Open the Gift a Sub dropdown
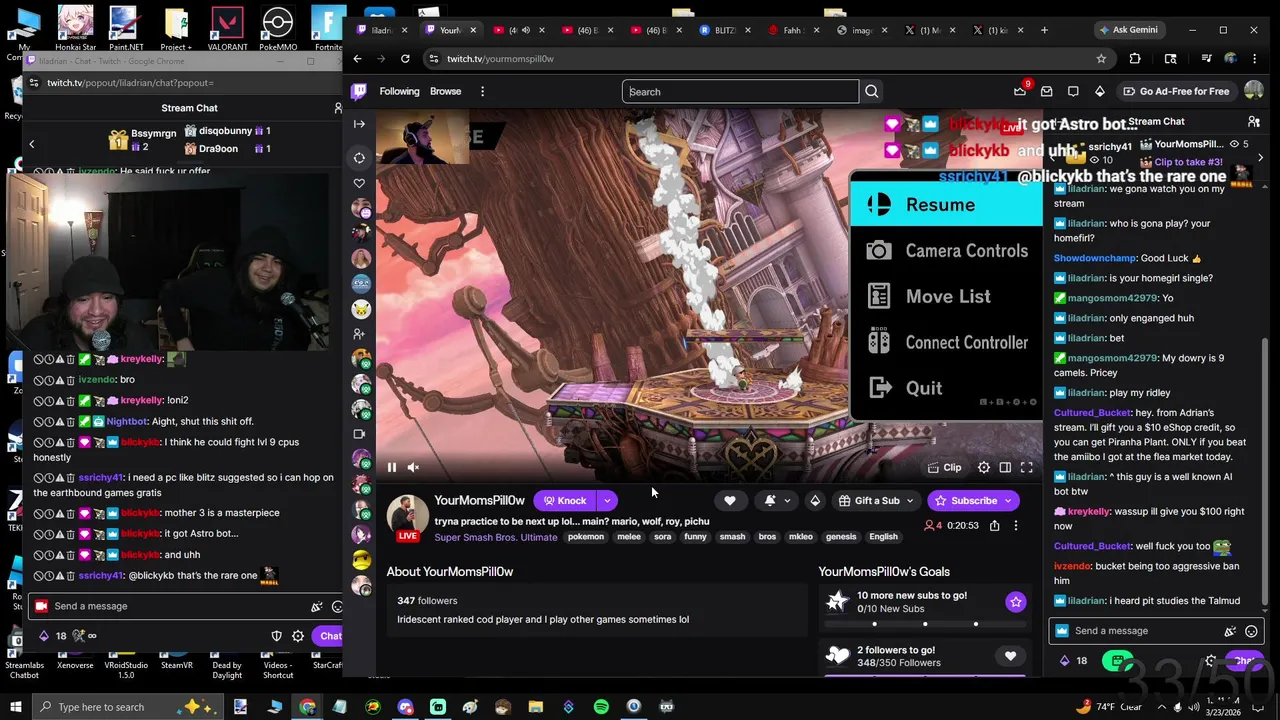Screen dimensions: 1280x720 (x=876, y=500)
